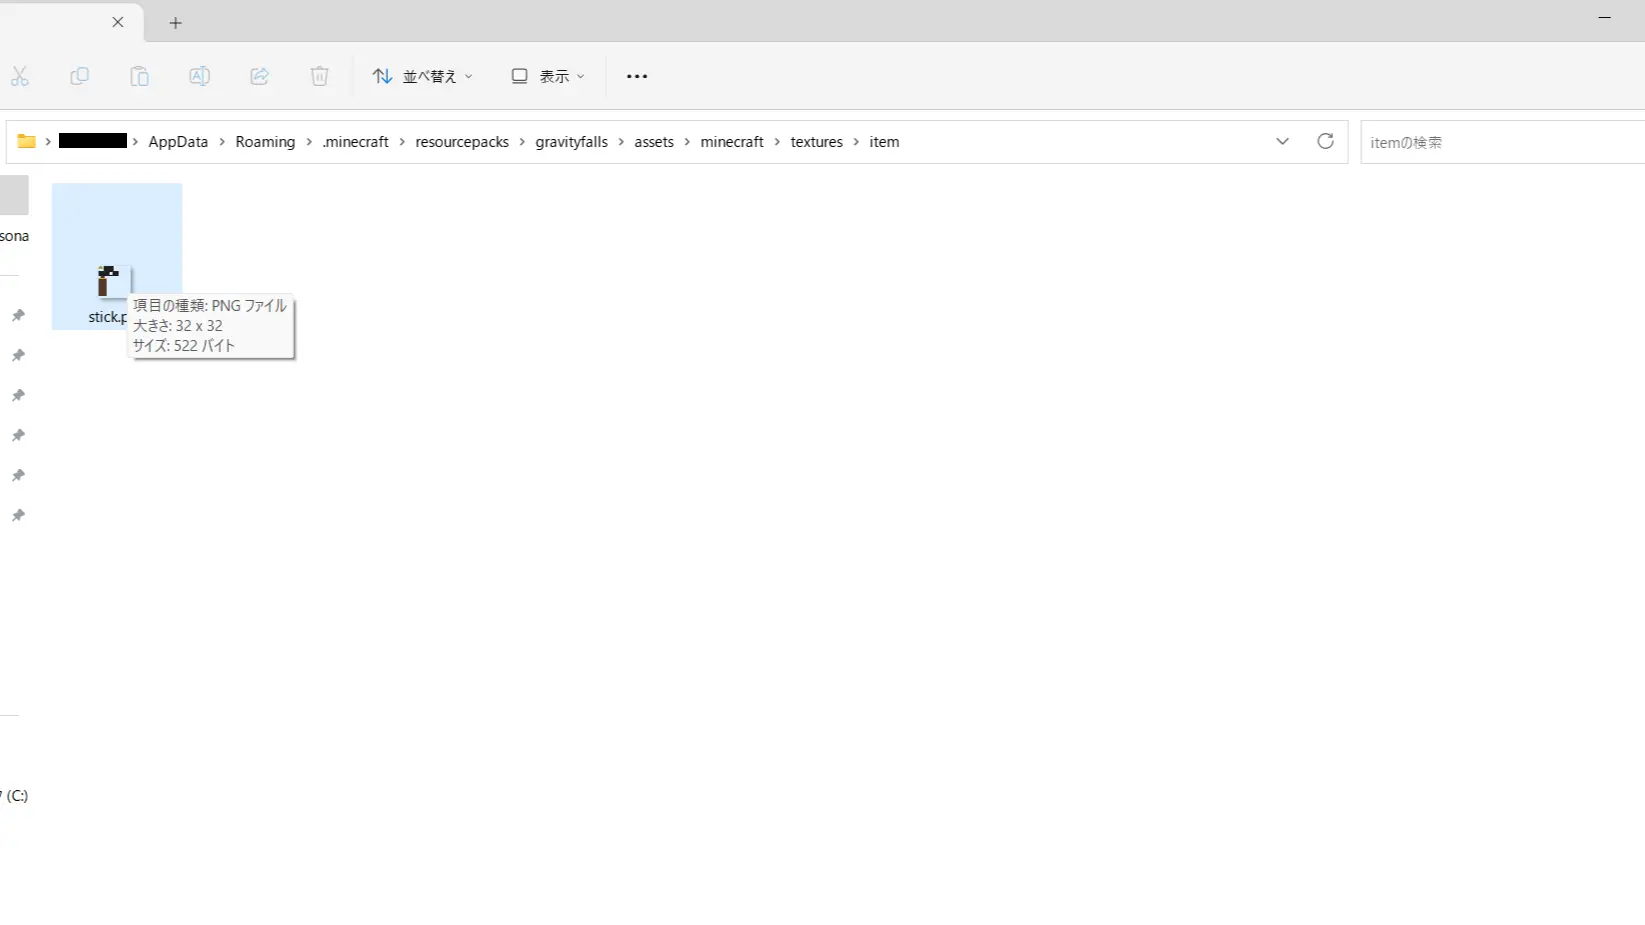The width and height of the screenshot is (1645, 925).
Task: Open the 表示 view dropdown
Action: 548,76
